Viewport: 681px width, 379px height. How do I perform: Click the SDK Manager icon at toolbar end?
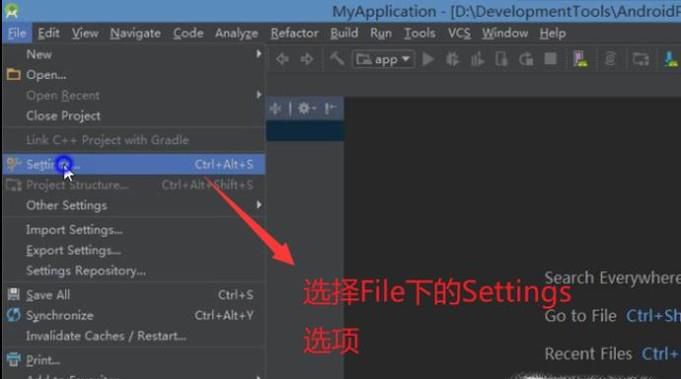pos(671,59)
